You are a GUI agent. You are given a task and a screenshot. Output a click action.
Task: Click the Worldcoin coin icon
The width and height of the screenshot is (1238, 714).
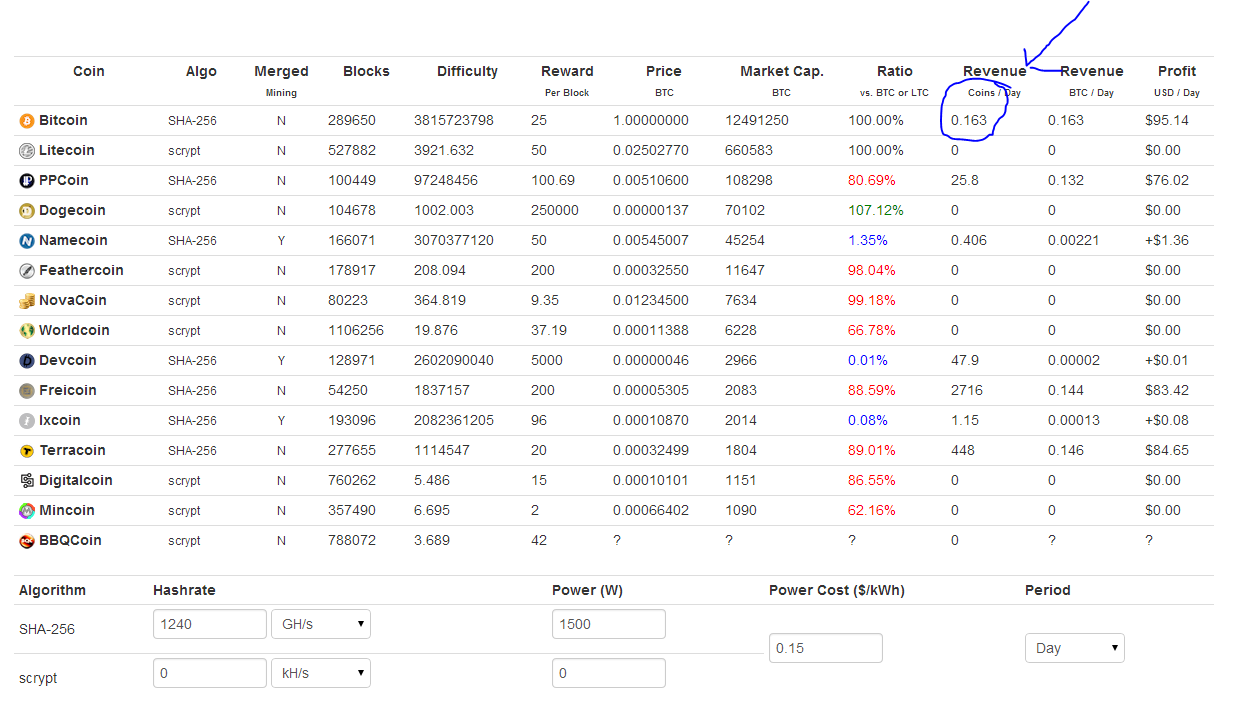(27, 331)
